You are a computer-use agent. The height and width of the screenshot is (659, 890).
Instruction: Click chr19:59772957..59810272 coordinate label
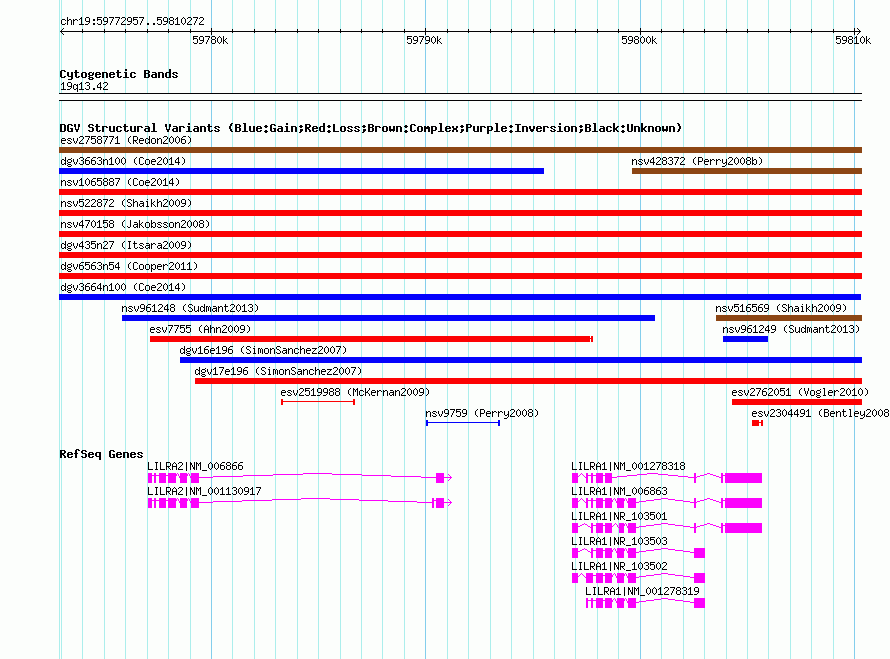tap(132, 21)
